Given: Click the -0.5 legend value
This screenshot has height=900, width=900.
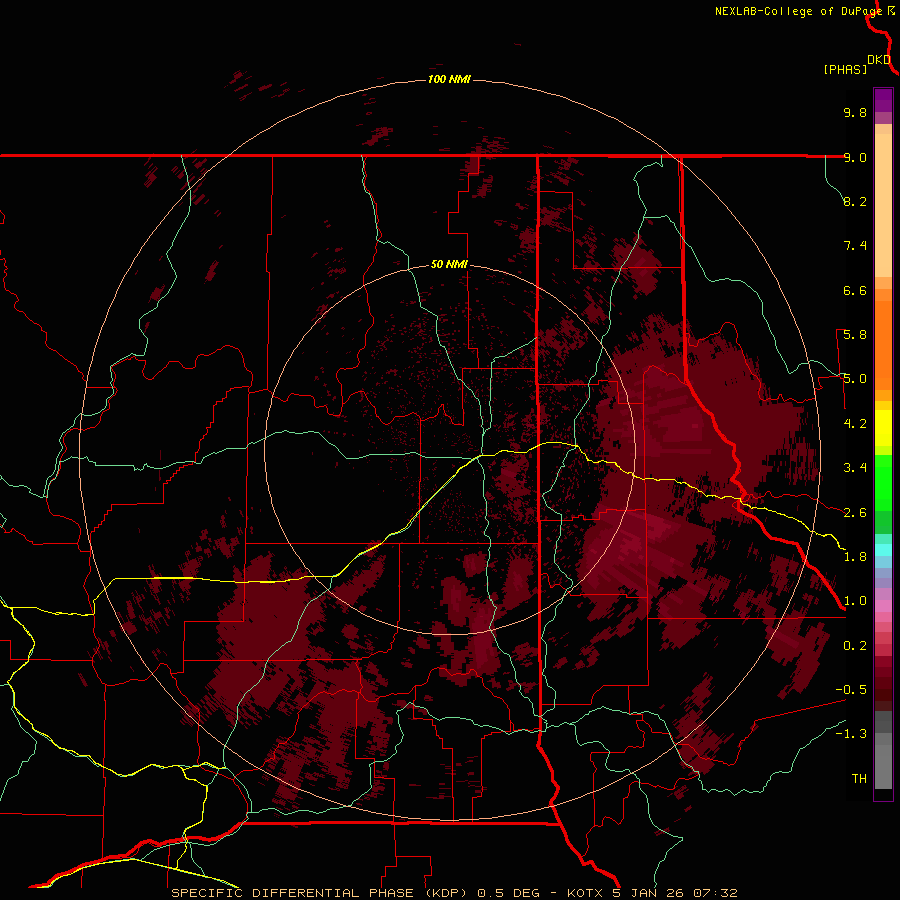Looking at the screenshot, I should 851,690.
